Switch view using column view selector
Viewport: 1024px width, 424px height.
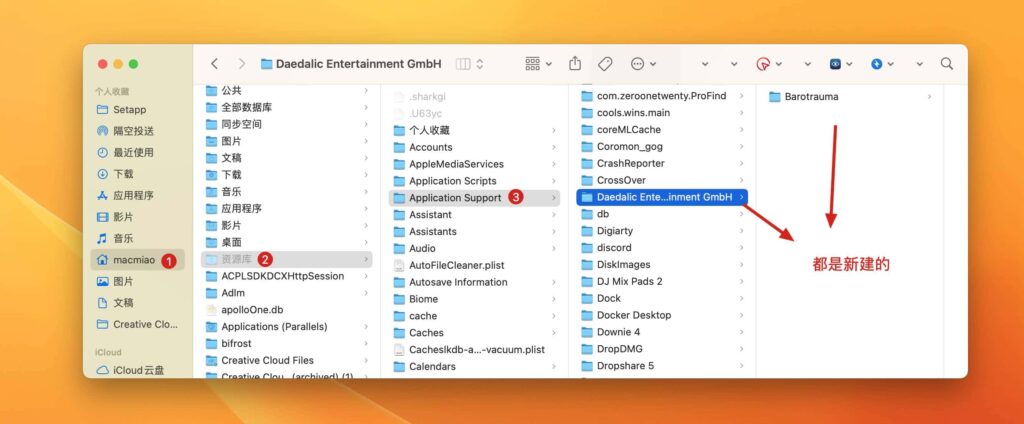click(x=469, y=63)
